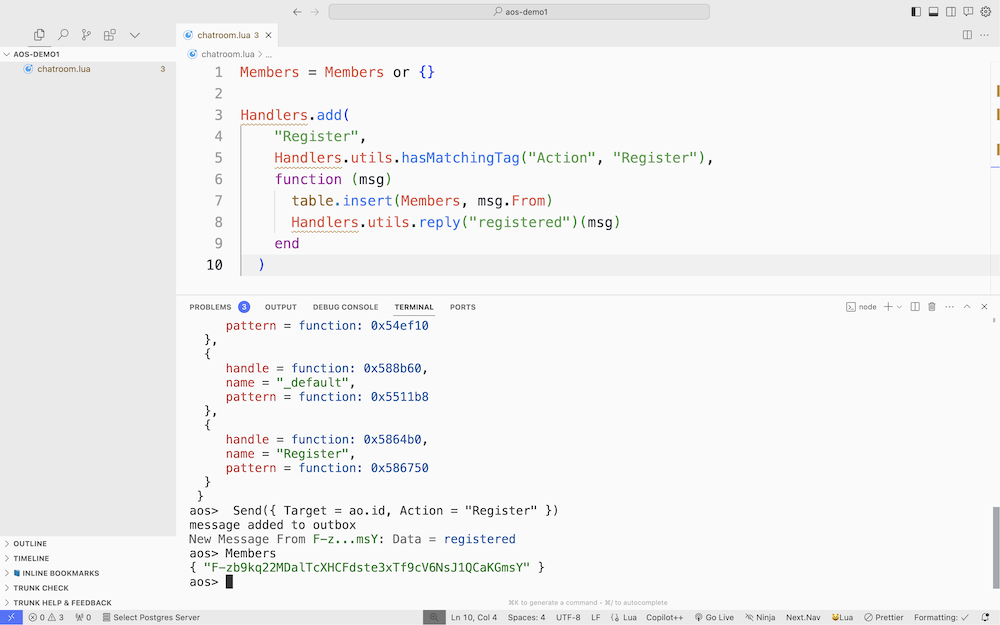Image resolution: width=1000 pixels, height=625 pixels.
Task: Click the Split Editor Right icon
Action: [x=967, y=35]
